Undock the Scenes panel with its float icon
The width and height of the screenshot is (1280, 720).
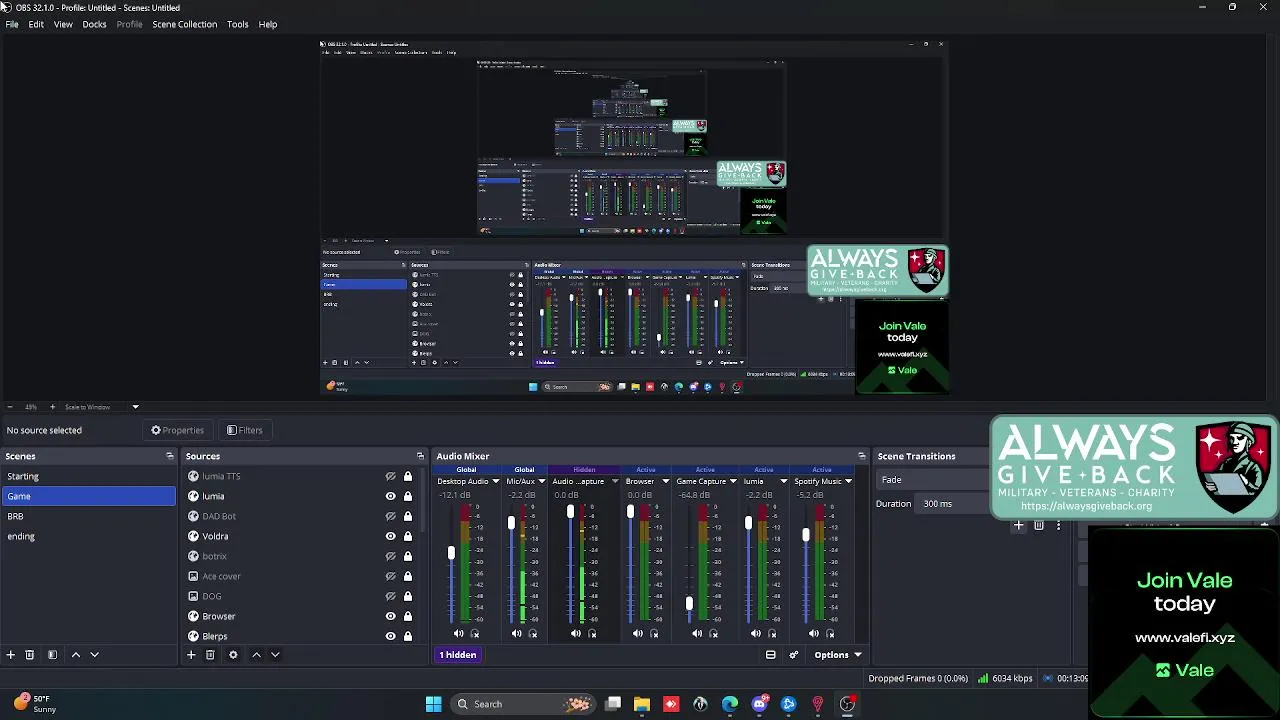pyautogui.click(x=169, y=456)
